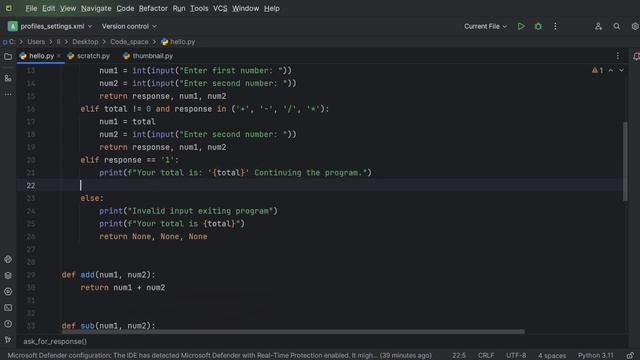
Task: Open the Run tool window icon in sidebar
Action: coord(8,291)
